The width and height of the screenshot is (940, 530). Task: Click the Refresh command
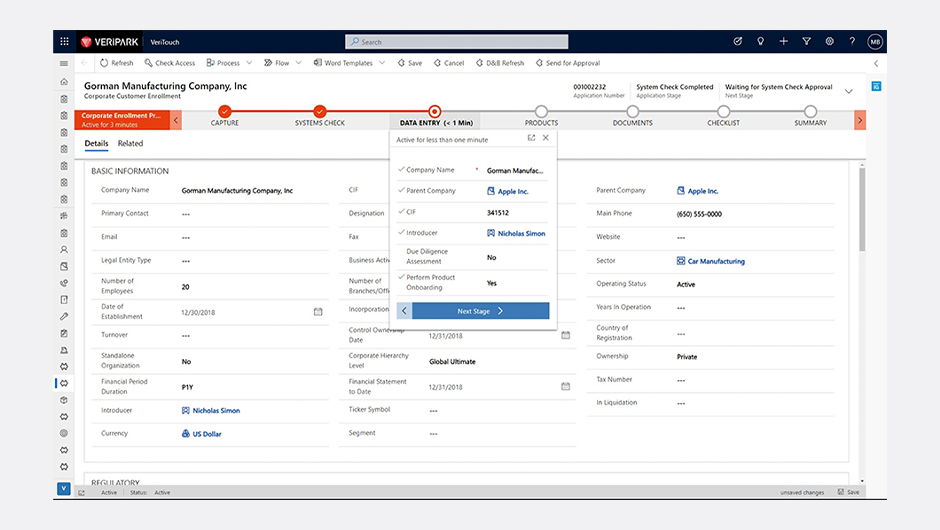click(116, 63)
